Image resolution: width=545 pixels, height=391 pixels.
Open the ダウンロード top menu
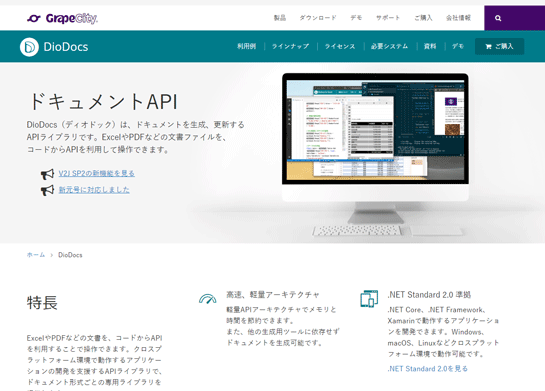[318, 18]
